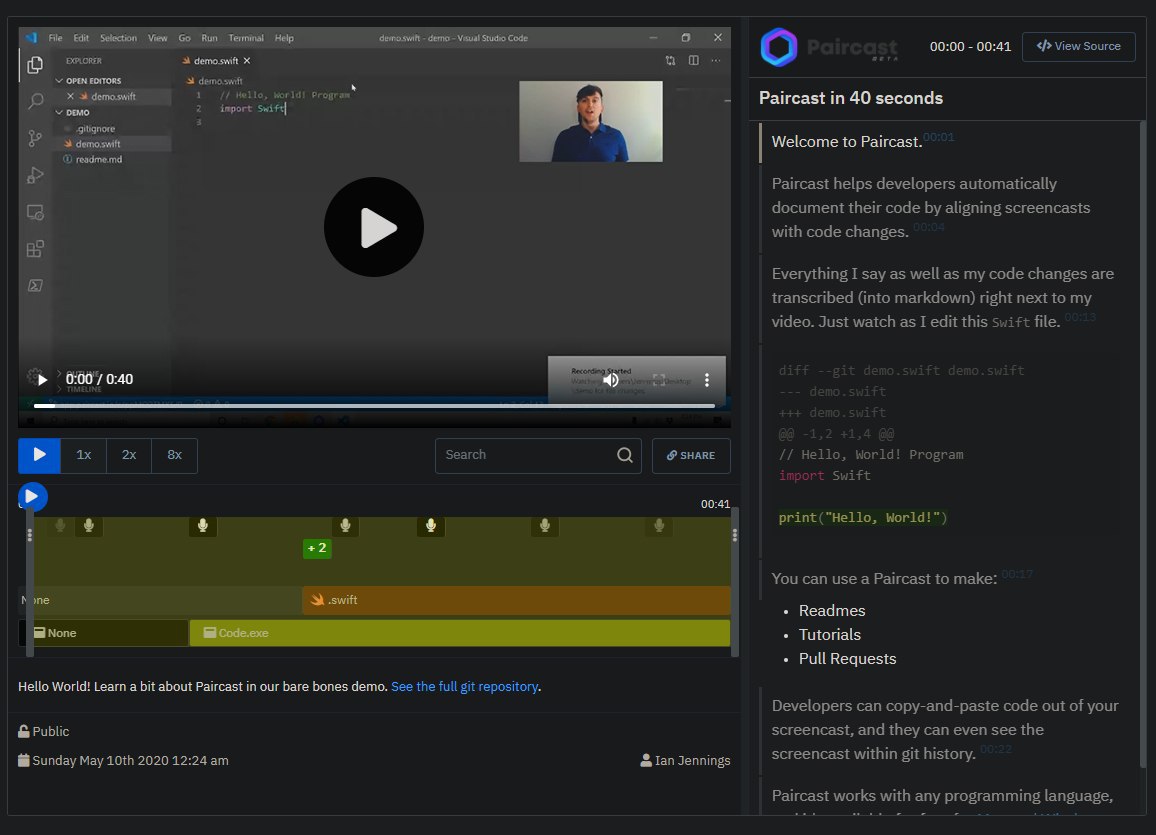Click the small play icon beside 0:00 / 0:40
Image resolution: width=1156 pixels, height=835 pixels.
42,380
